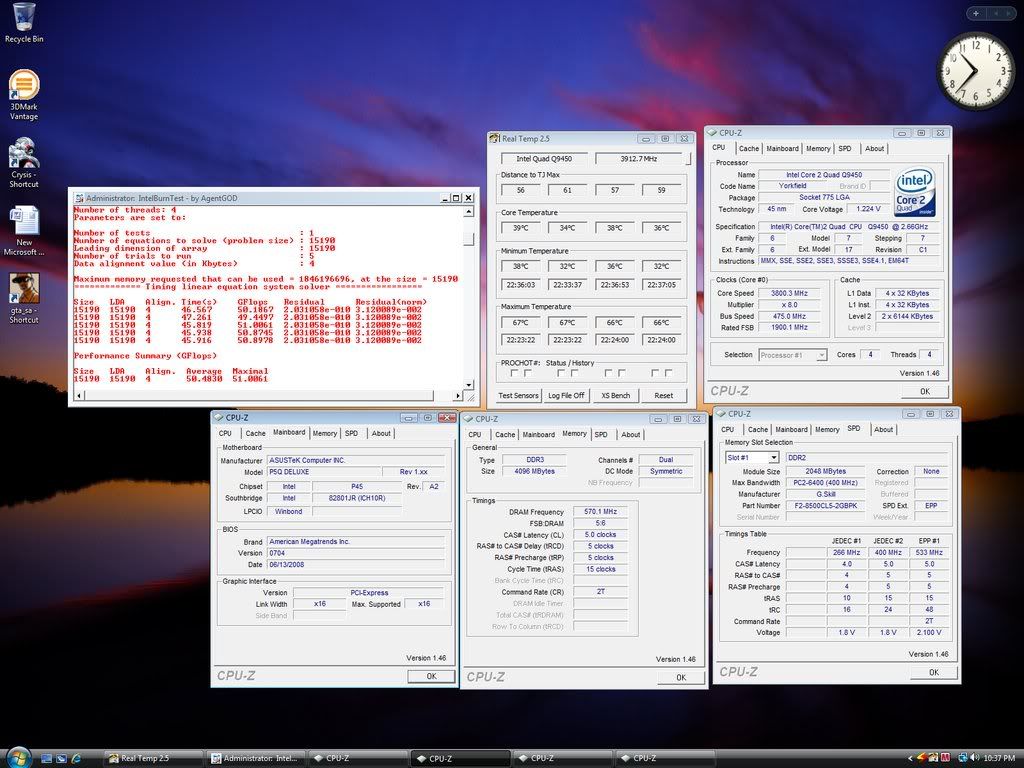Click the FSB:DRAM 5:6 ratio value

(601, 523)
